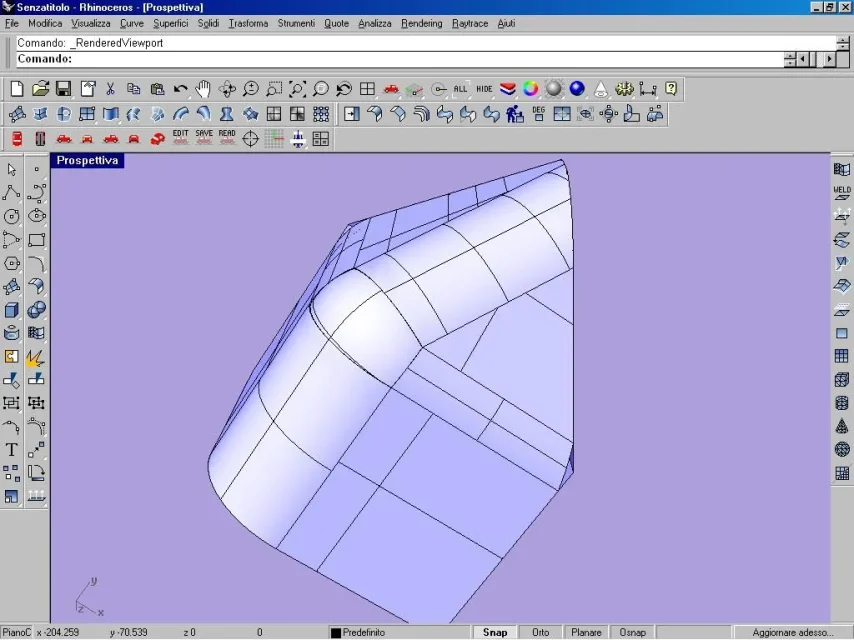Click the PianoC coordinate label

[17, 632]
